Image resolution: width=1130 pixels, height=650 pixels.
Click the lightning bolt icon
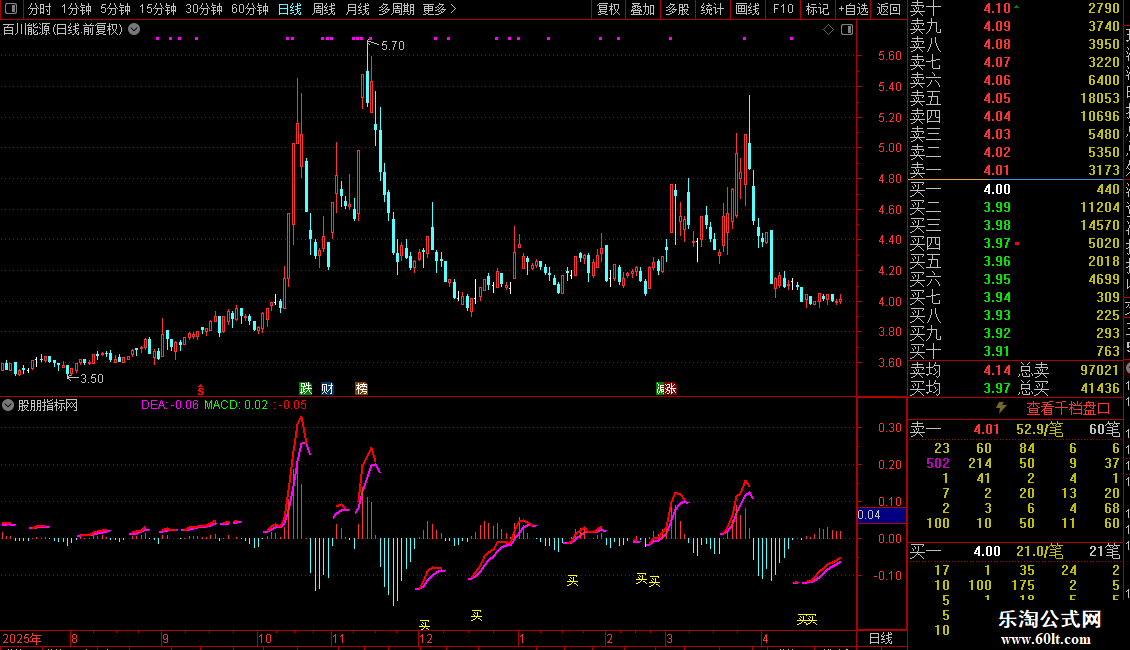1001,408
